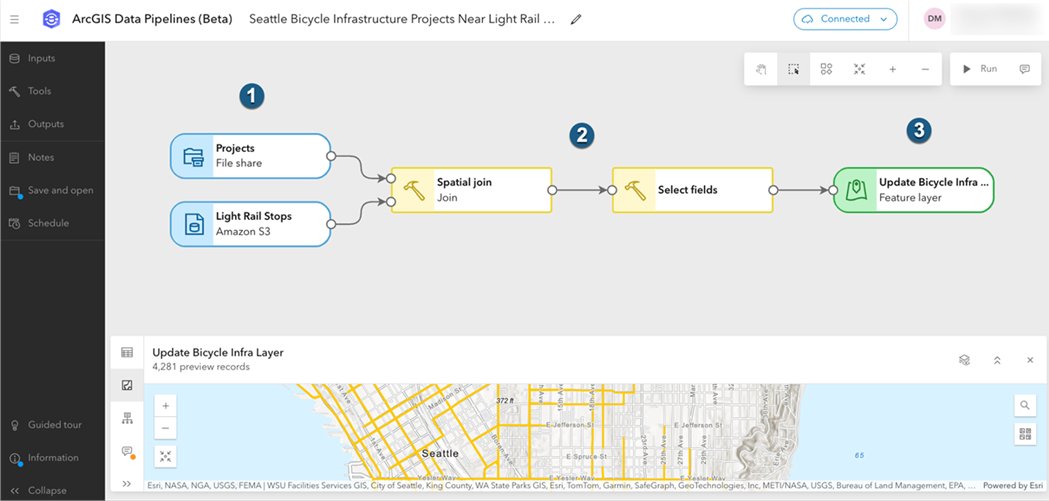
Task: Click the feature layer map icon on output node
Action: click(x=856, y=190)
